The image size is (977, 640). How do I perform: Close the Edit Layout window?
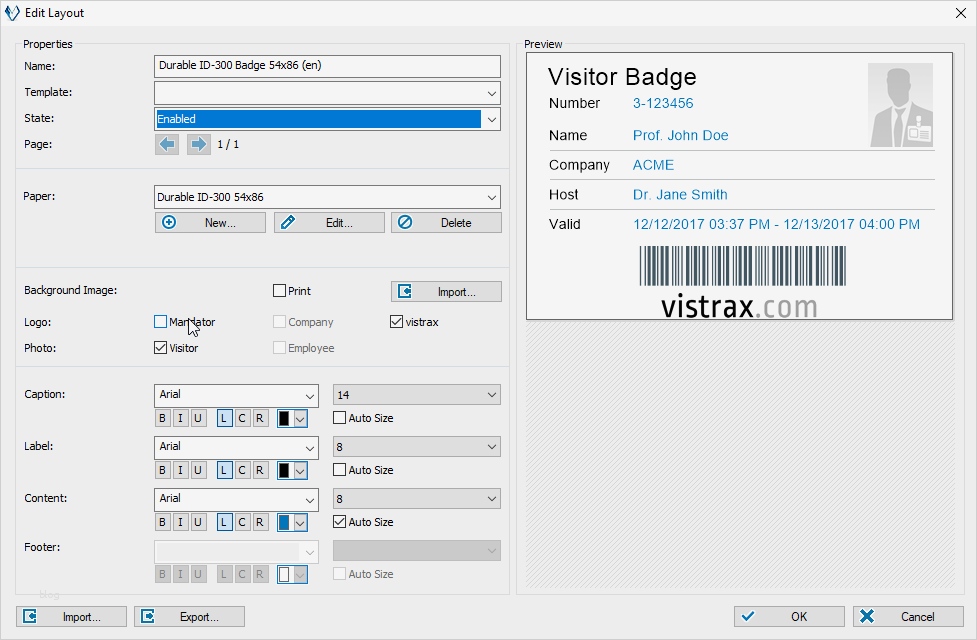click(961, 13)
